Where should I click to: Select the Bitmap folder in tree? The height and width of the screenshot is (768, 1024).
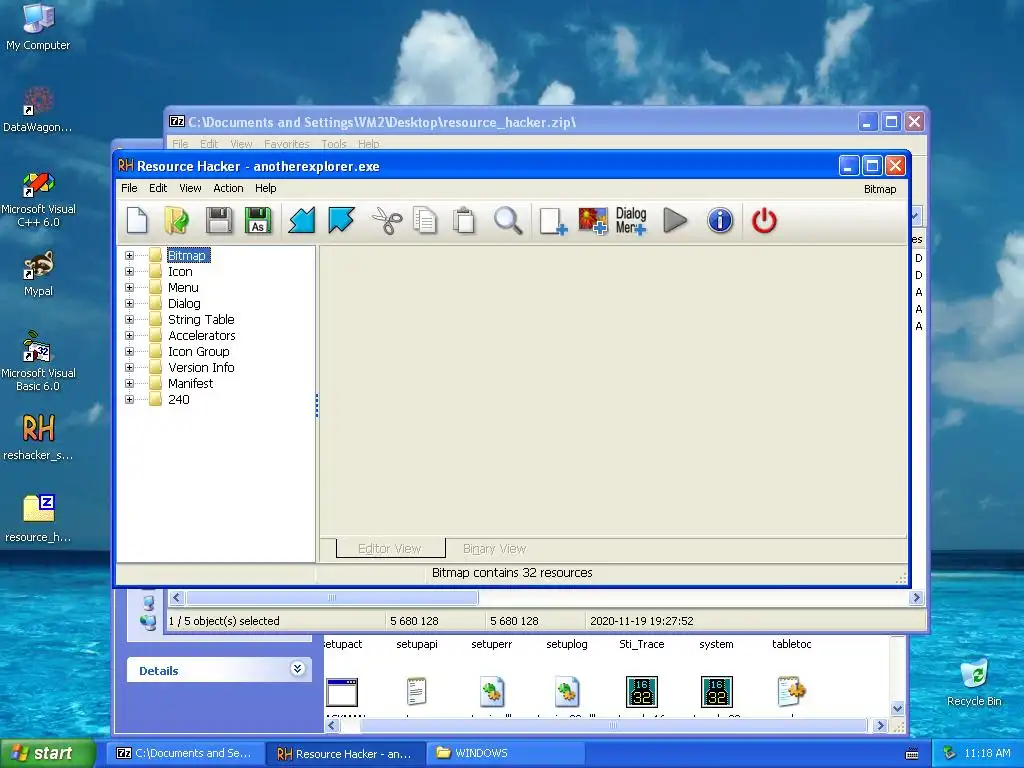[x=188, y=255]
